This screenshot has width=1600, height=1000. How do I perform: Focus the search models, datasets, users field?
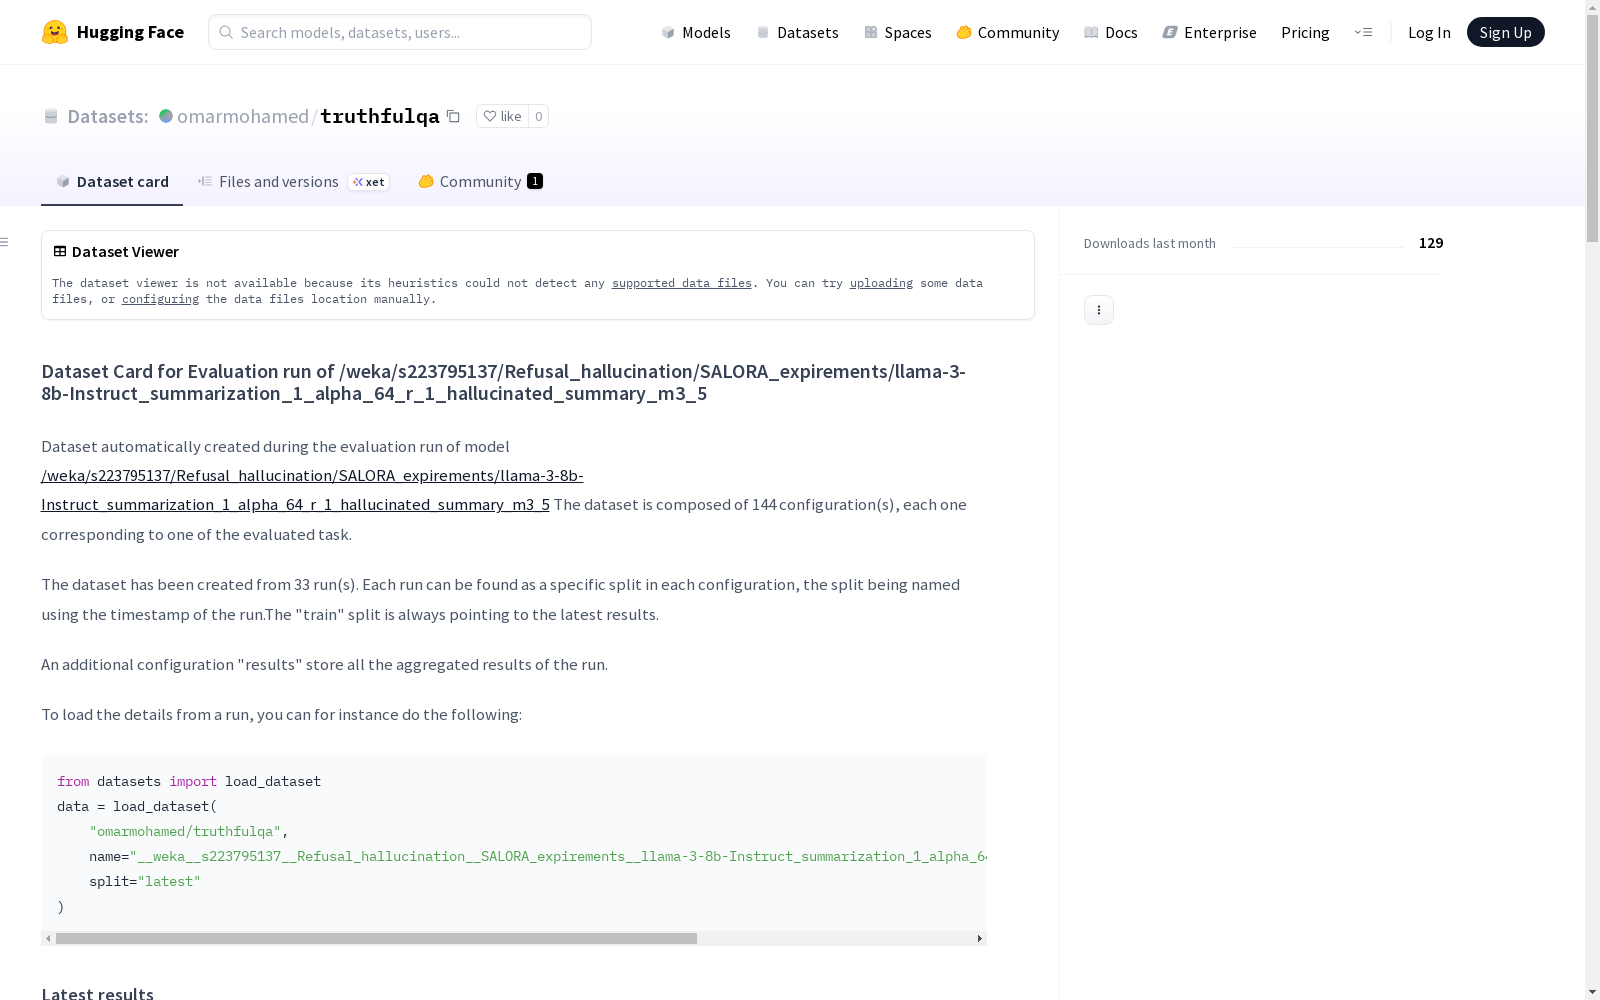[x=400, y=32]
